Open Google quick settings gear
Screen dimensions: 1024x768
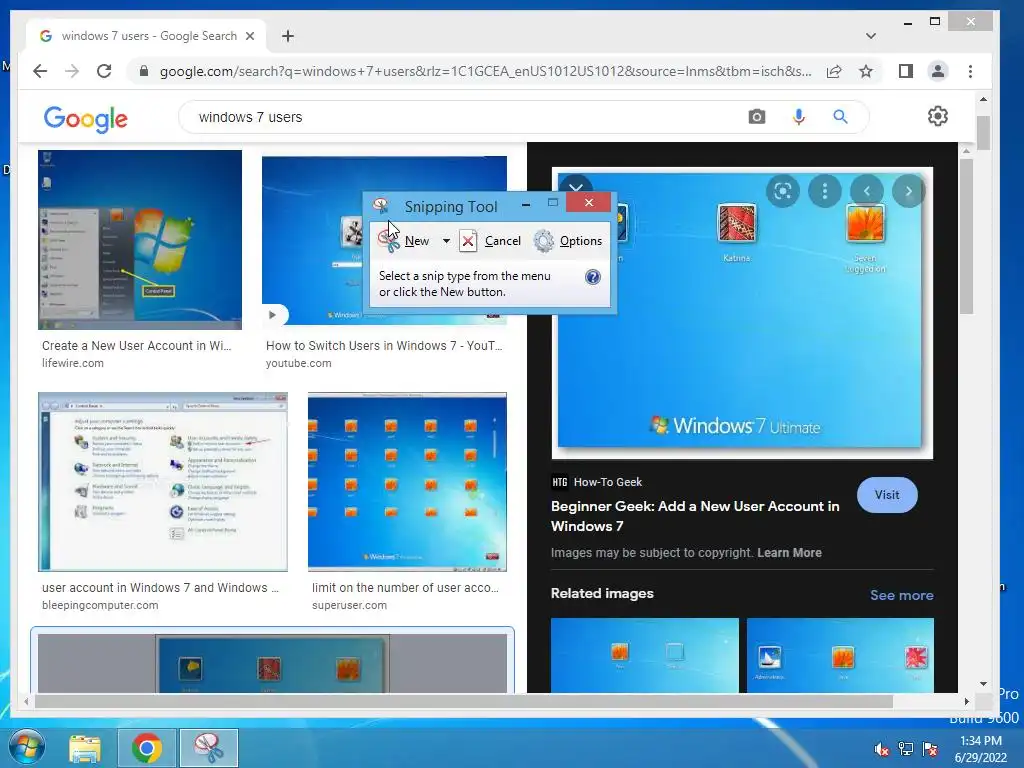click(938, 116)
